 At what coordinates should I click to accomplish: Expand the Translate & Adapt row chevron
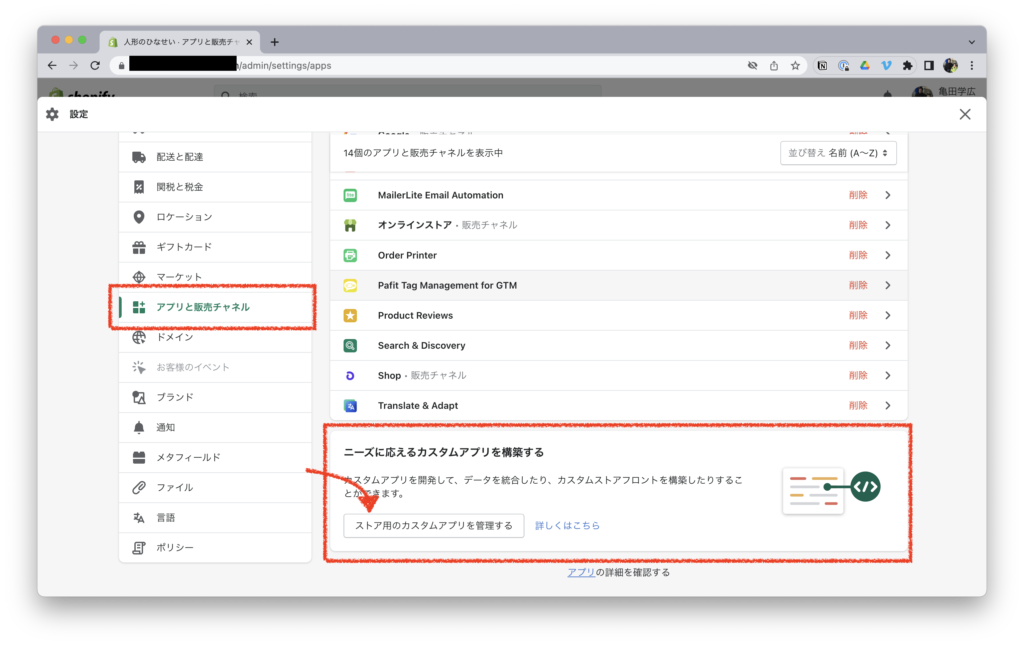tap(888, 406)
